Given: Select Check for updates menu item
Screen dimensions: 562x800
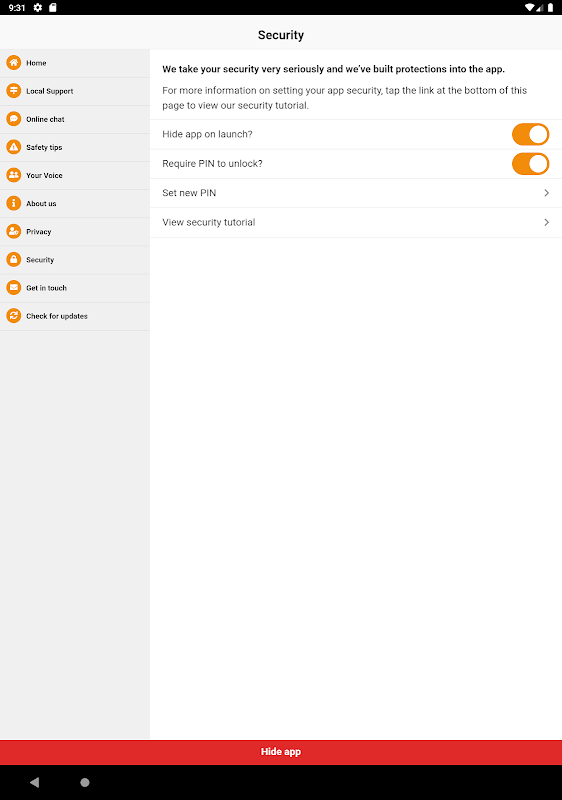Looking at the screenshot, I should (75, 316).
